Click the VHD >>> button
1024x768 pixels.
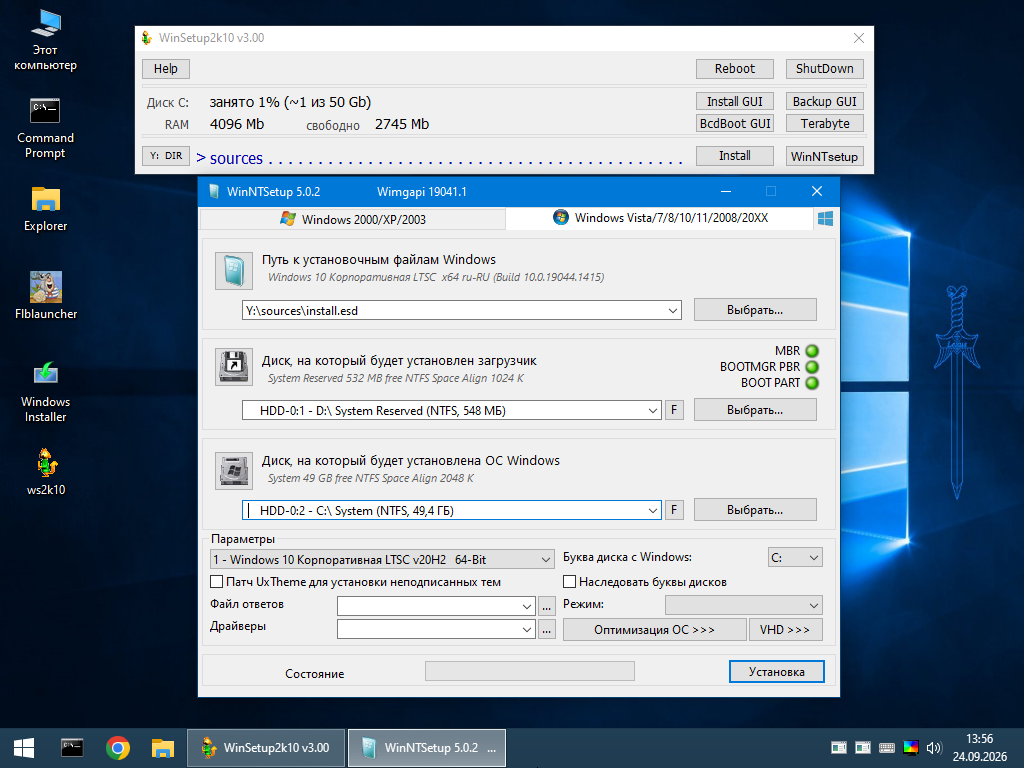(785, 630)
